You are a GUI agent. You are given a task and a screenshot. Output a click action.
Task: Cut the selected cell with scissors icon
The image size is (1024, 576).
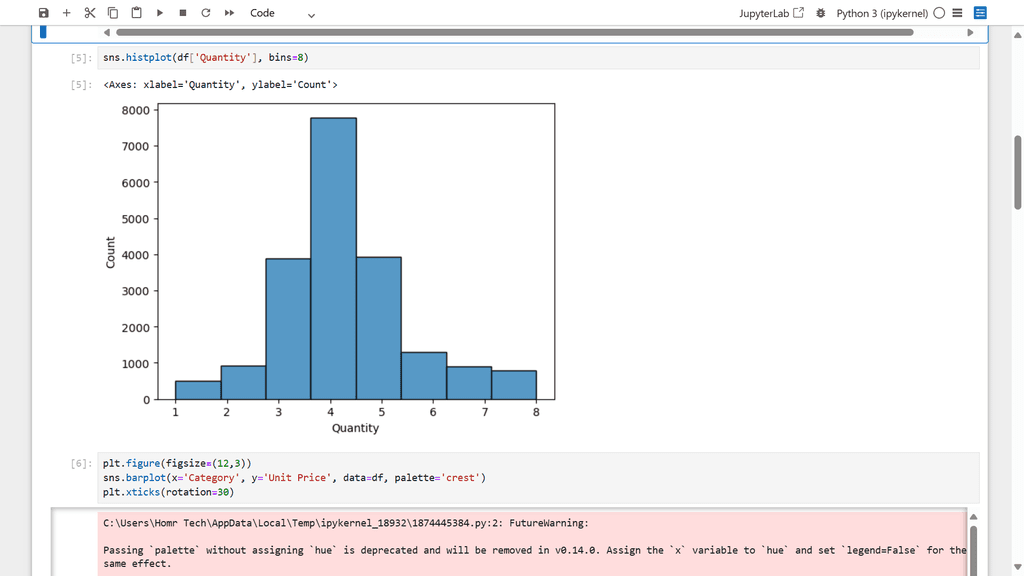90,13
